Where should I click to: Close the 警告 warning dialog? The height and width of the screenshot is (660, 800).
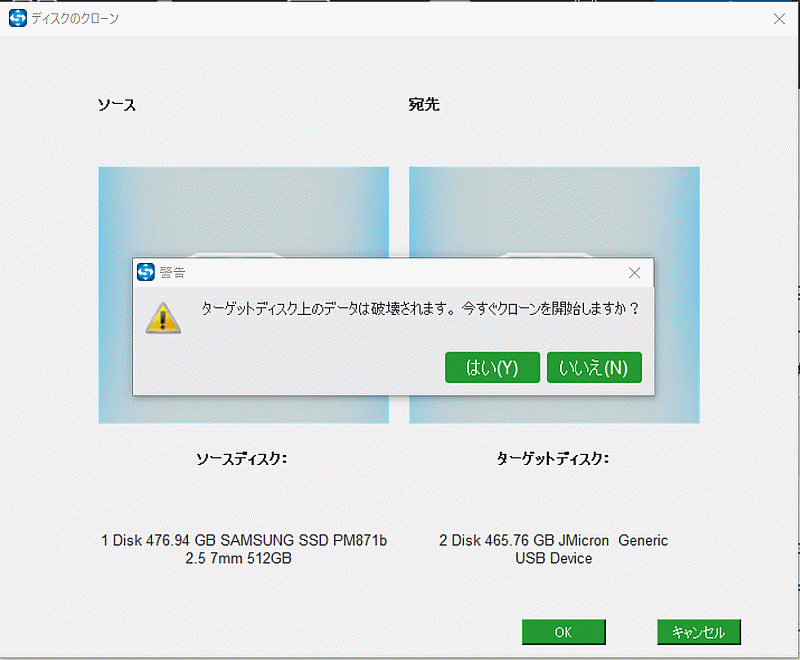point(634,273)
